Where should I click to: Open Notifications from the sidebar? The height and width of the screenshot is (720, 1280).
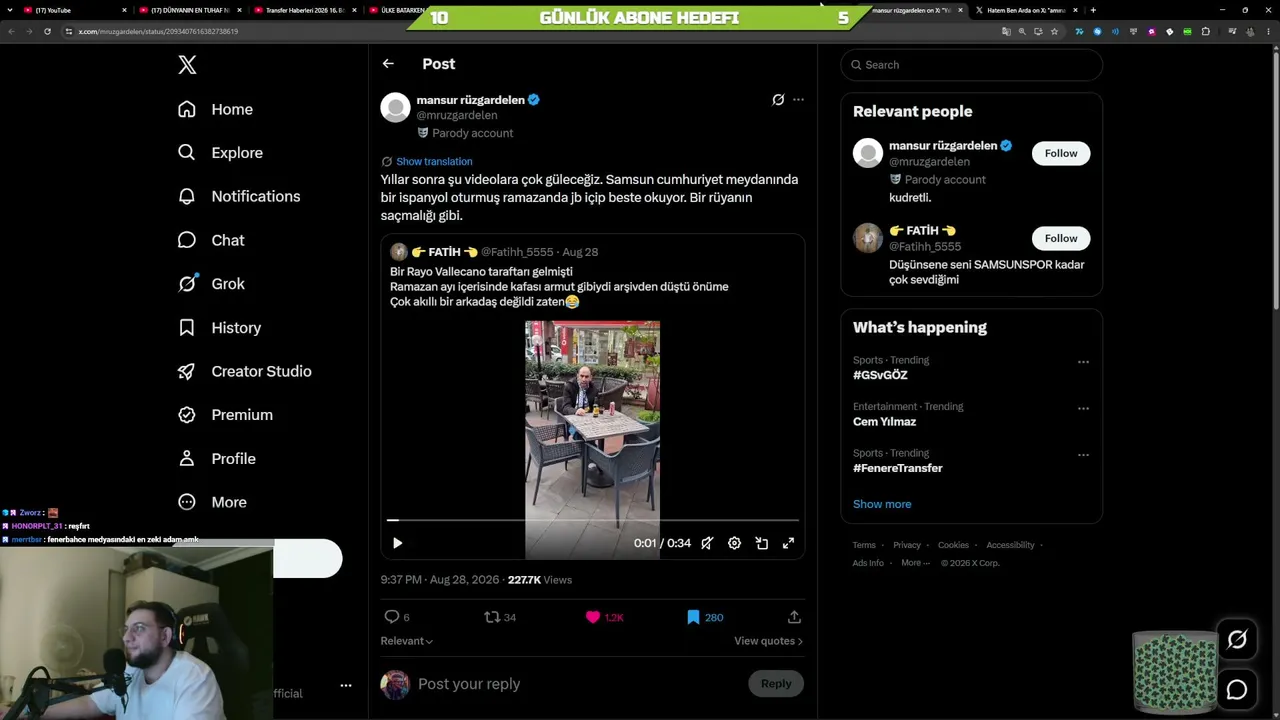[x=238, y=196]
